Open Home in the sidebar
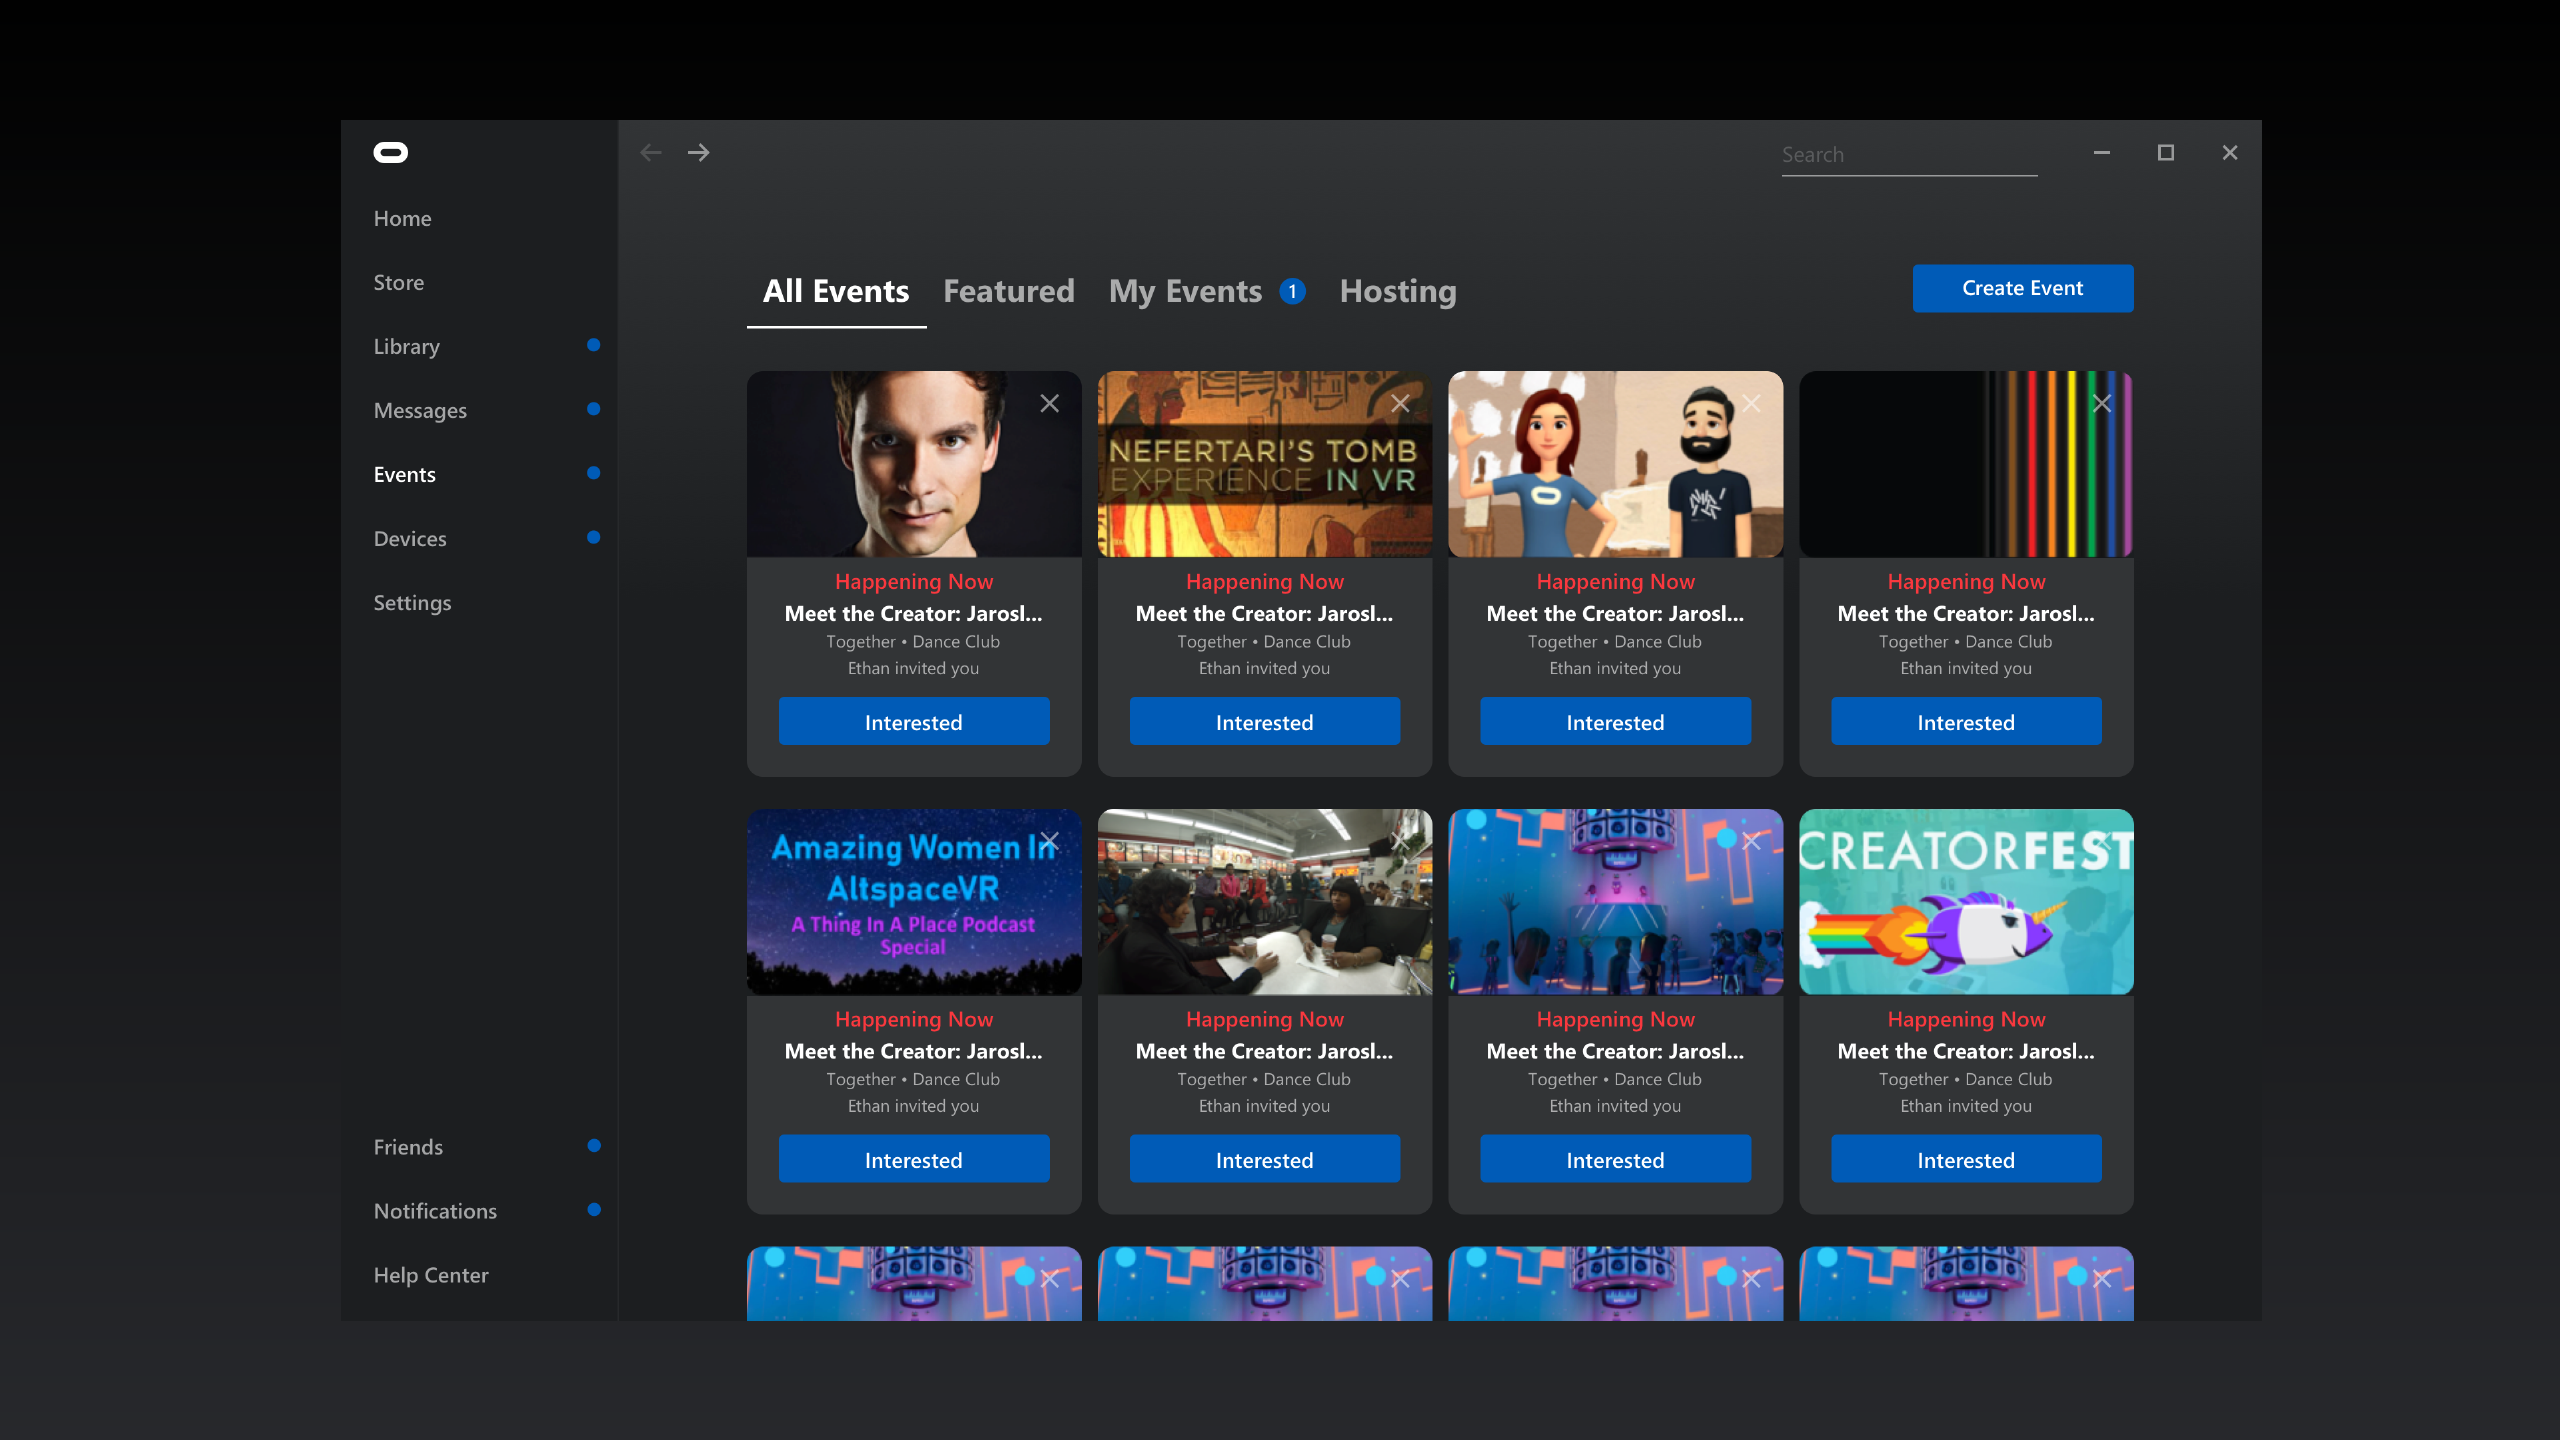 tap(402, 218)
